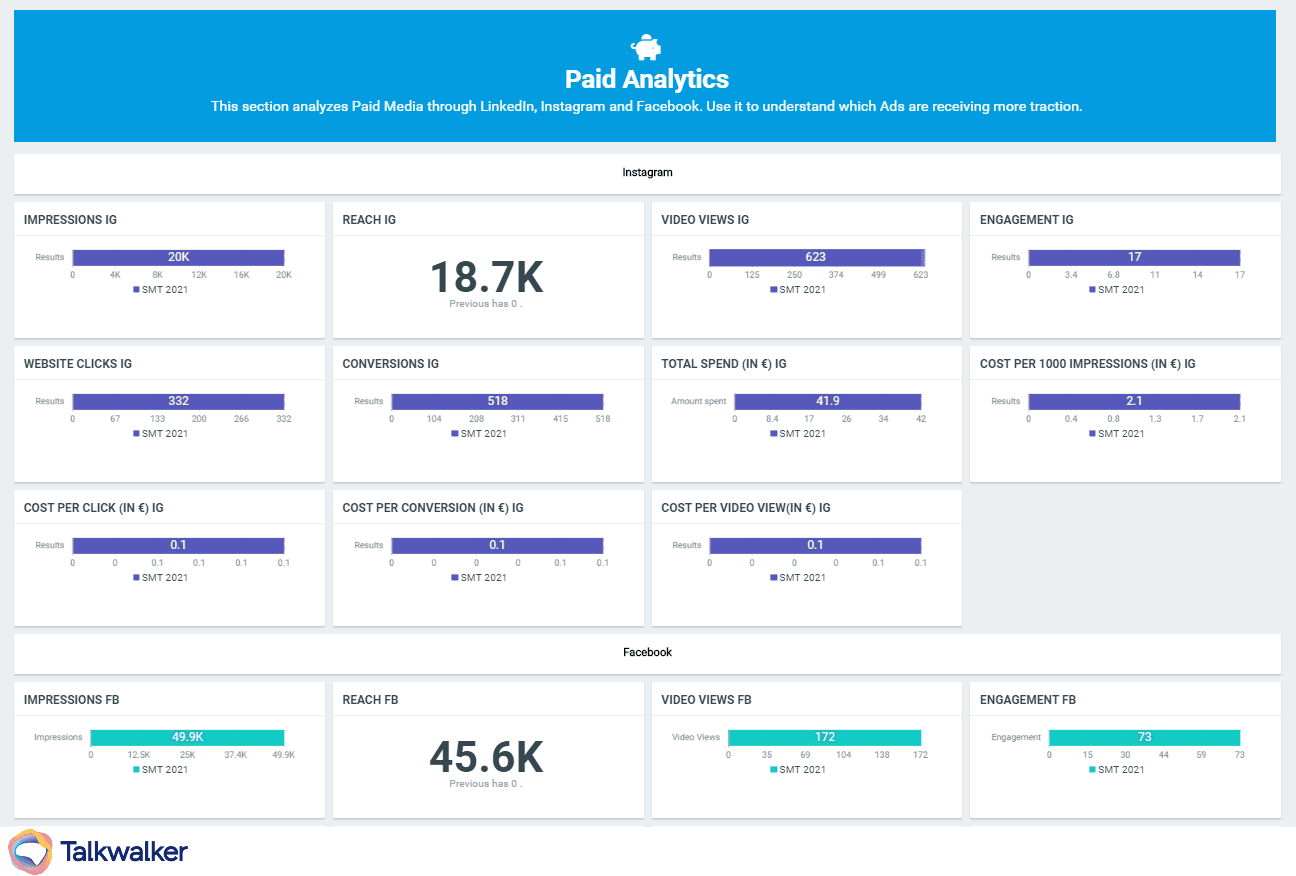
Task: Click the Talkwalker logo
Action: click(x=97, y=851)
